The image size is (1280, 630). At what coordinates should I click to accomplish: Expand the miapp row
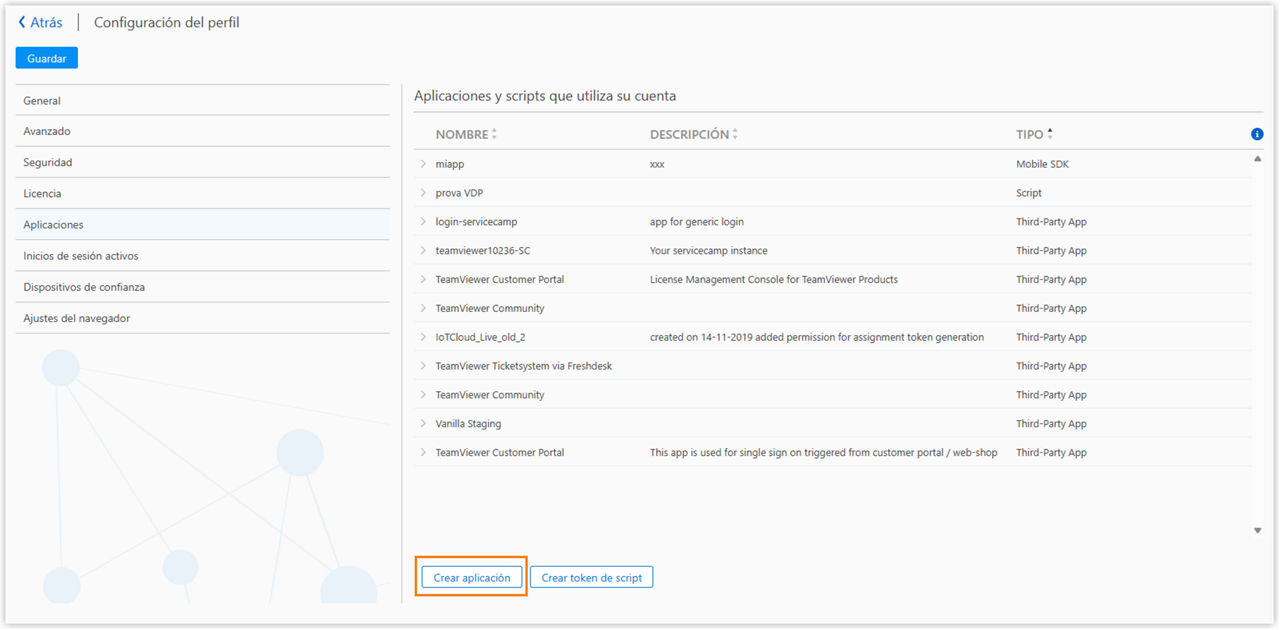pos(423,164)
